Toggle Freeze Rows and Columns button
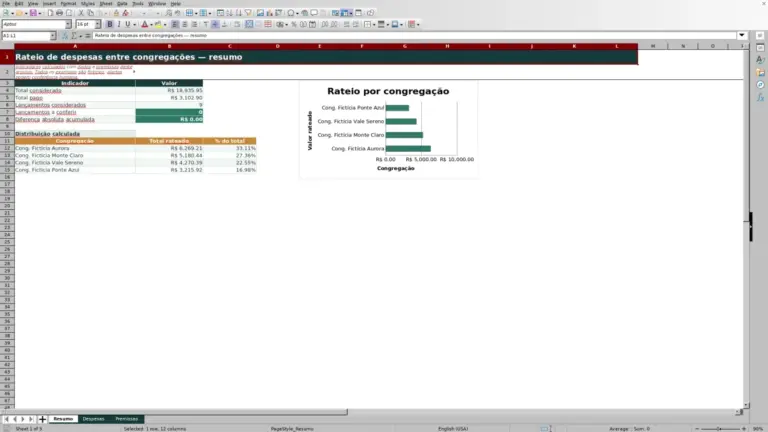768x432 pixels. pyautogui.click(x=345, y=13)
